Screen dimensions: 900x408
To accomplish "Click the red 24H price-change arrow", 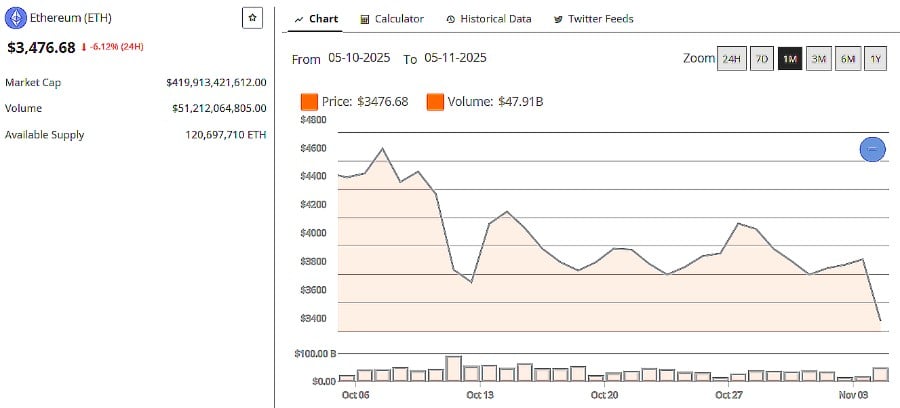I will coord(83,47).
